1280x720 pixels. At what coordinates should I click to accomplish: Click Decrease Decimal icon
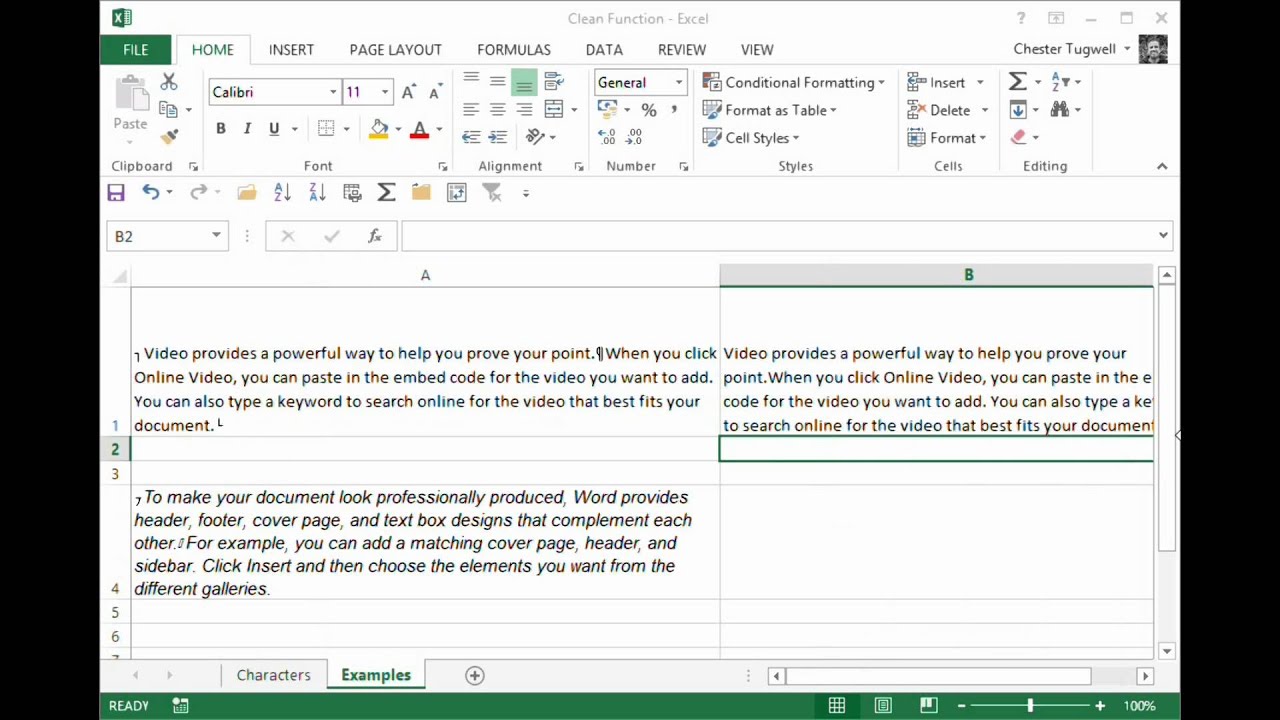point(634,136)
